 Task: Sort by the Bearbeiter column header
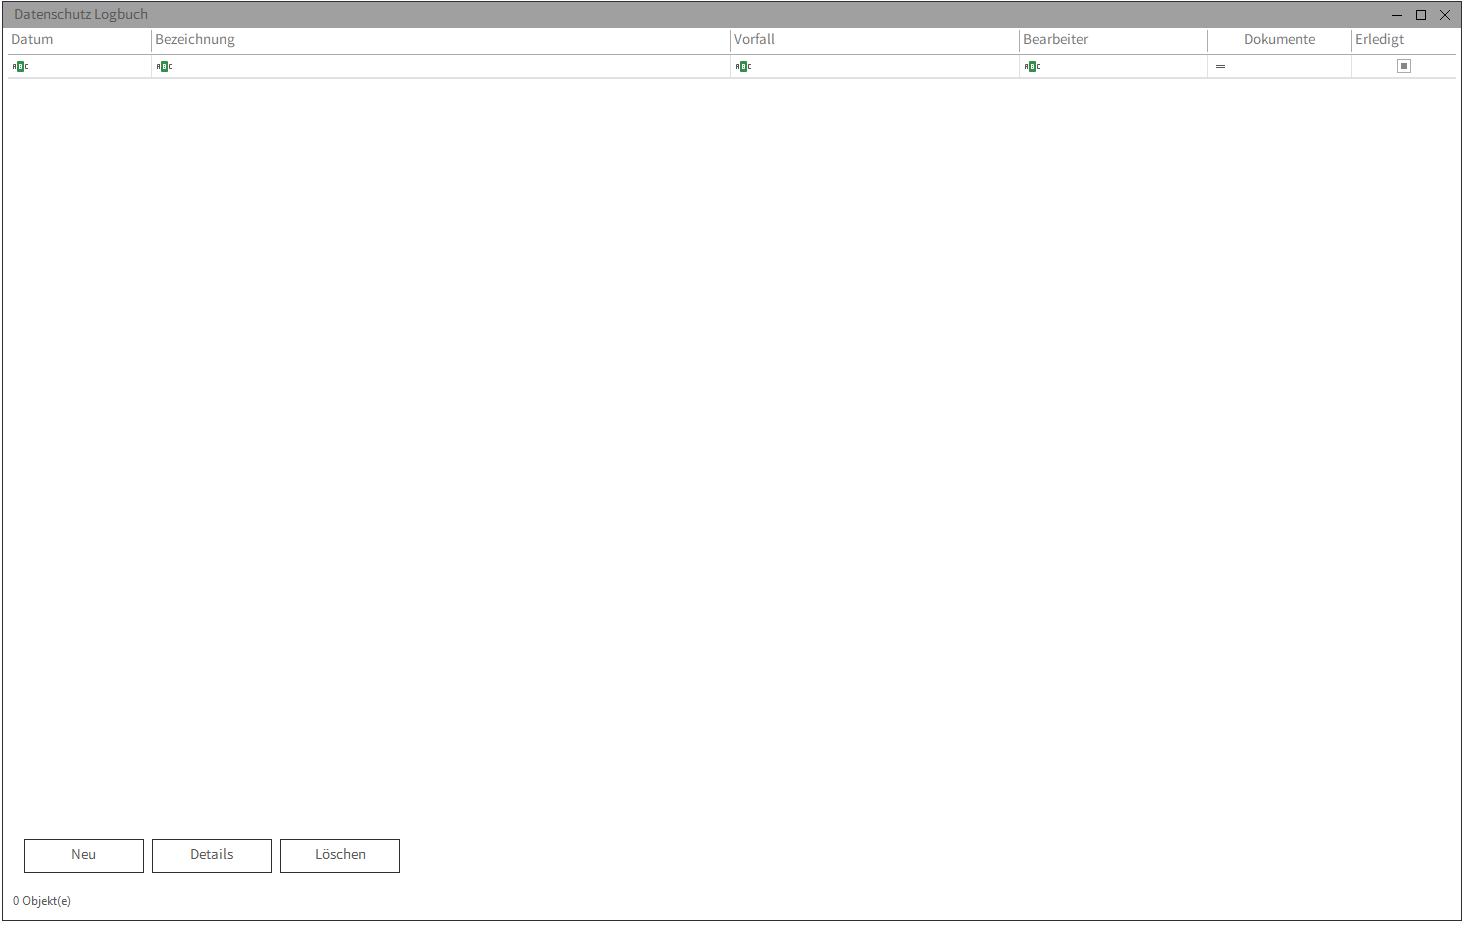pyautogui.click(x=1113, y=40)
